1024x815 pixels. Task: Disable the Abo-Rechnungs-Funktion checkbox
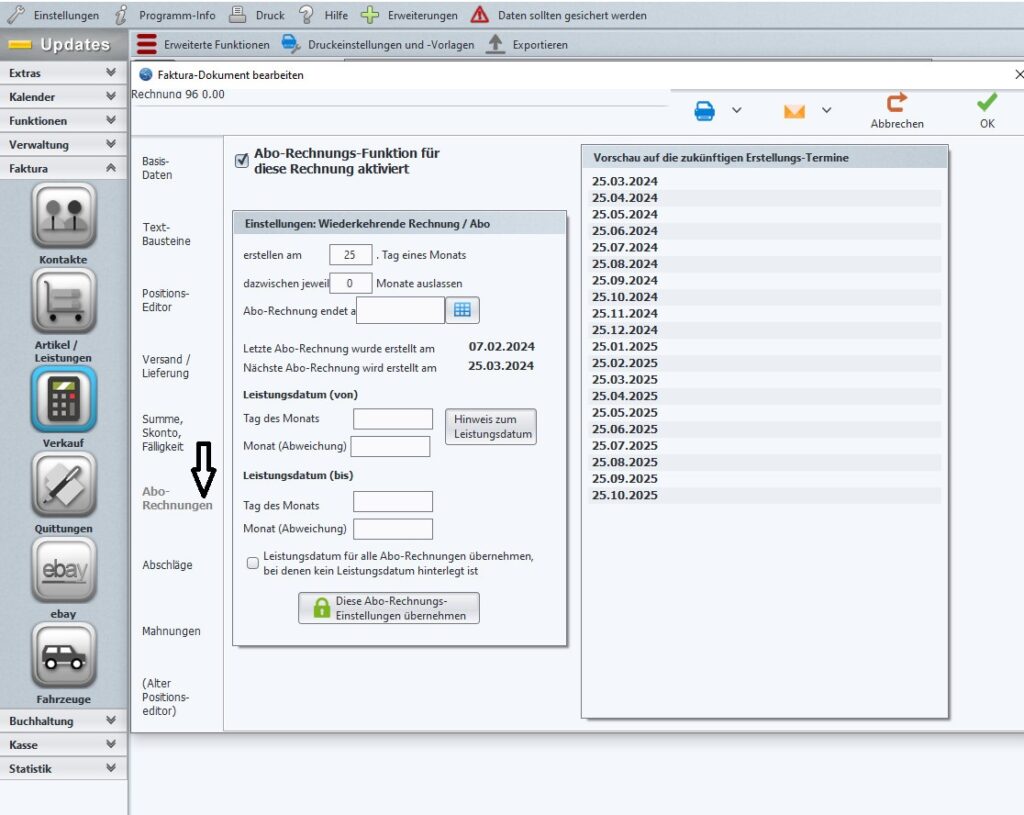pos(241,161)
